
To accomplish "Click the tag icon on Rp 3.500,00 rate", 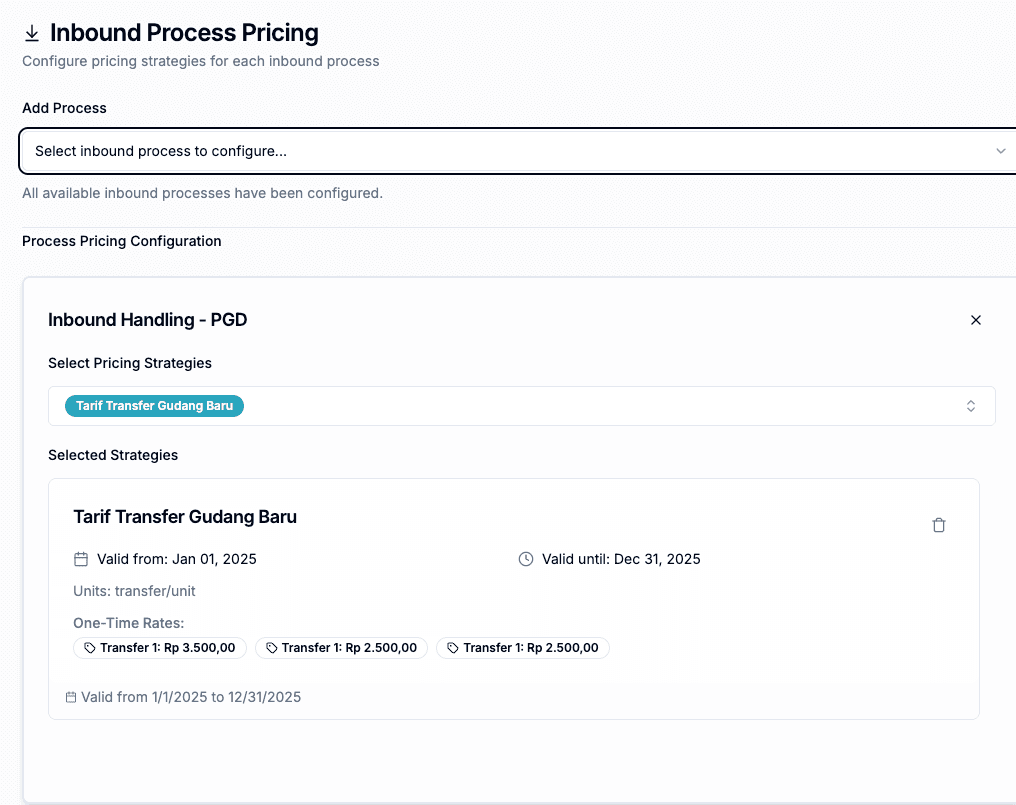I will (x=89, y=648).
